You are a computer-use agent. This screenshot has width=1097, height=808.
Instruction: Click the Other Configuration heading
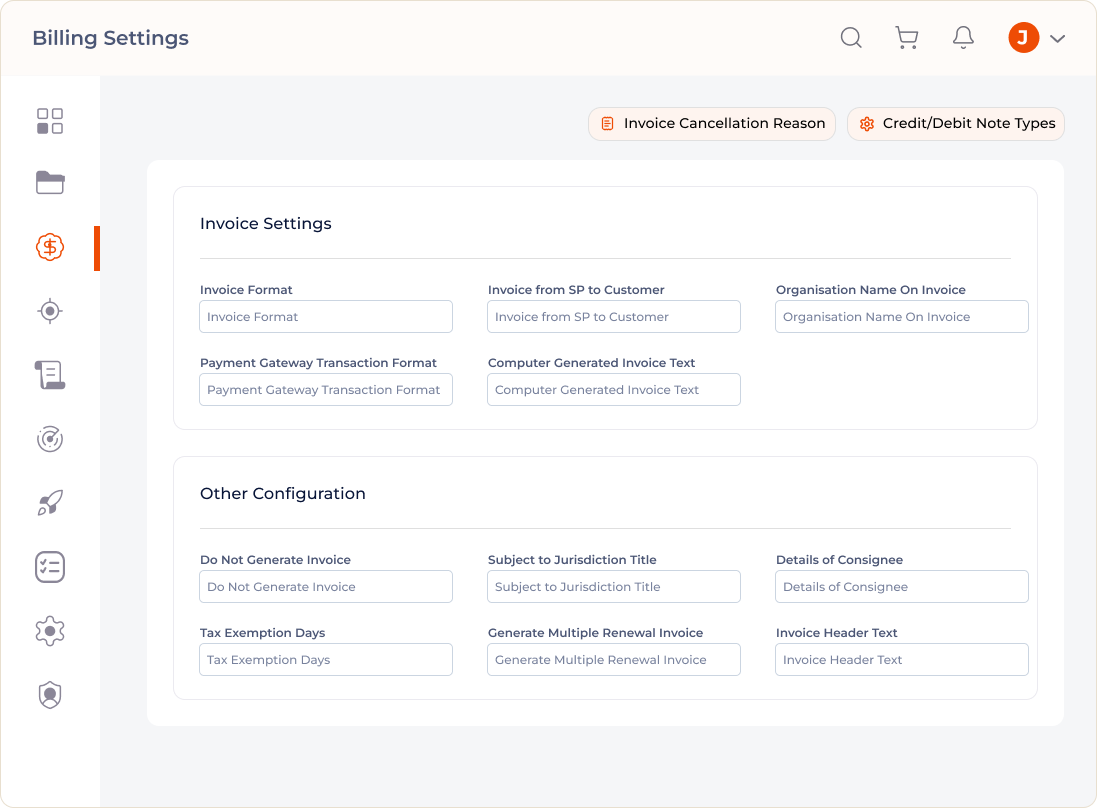(x=283, y=494)
